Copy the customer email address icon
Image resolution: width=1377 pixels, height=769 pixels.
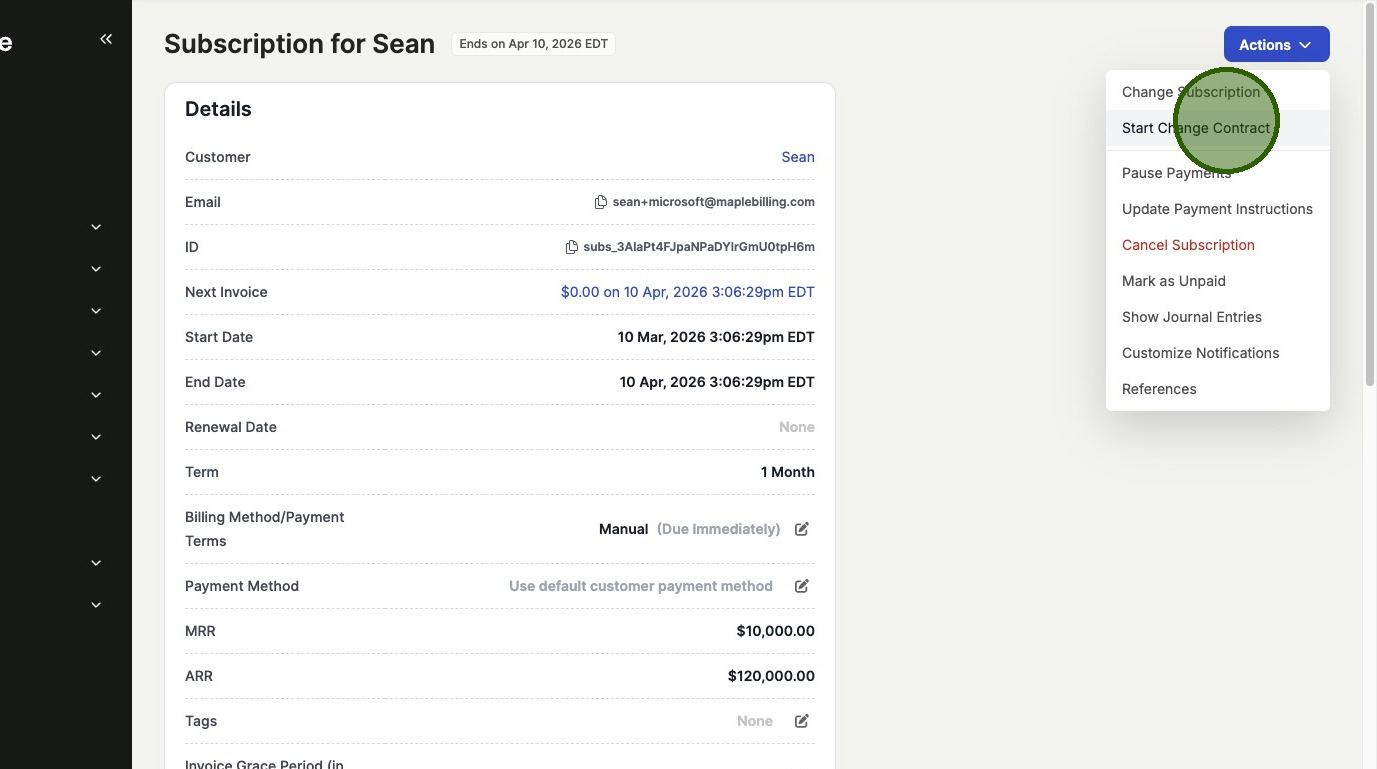(x=600, y=202)
